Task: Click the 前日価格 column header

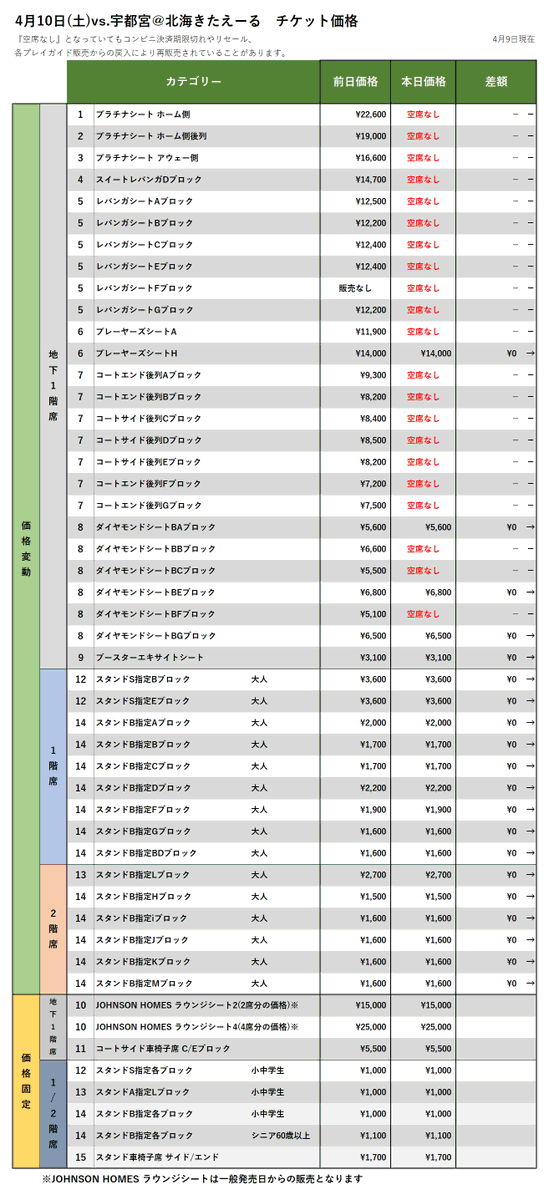Action: click(x=355, y=82)
